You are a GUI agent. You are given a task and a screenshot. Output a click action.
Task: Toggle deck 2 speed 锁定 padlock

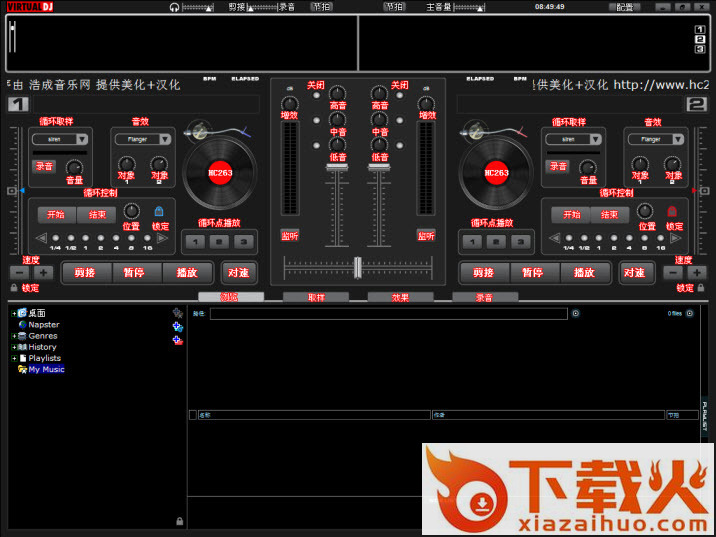coord(700,288)
